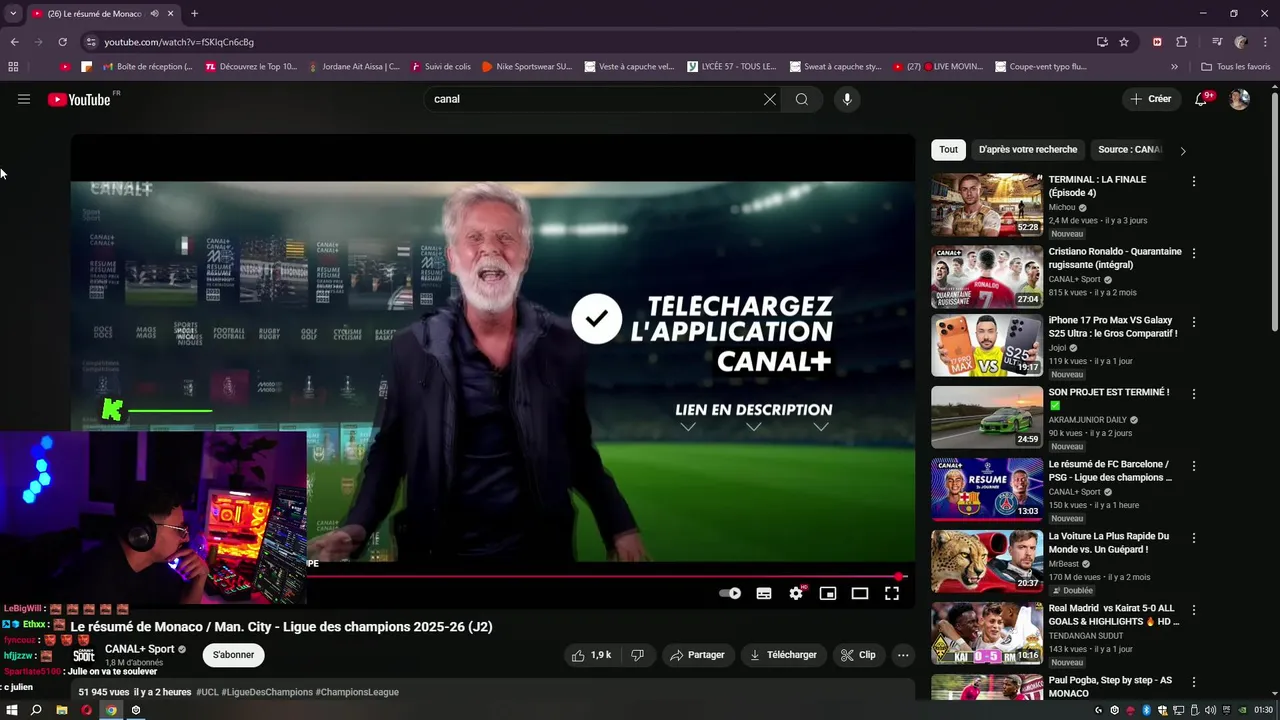Enable the miniplayer mode
Screen dimensions: 1280x720
pyautogui.click(x=828, y=593)
